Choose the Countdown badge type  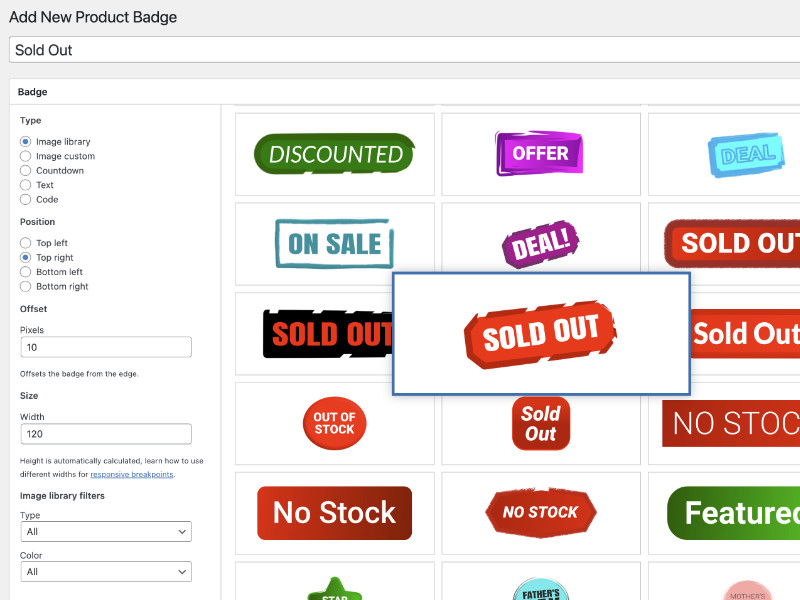[26, 171]
